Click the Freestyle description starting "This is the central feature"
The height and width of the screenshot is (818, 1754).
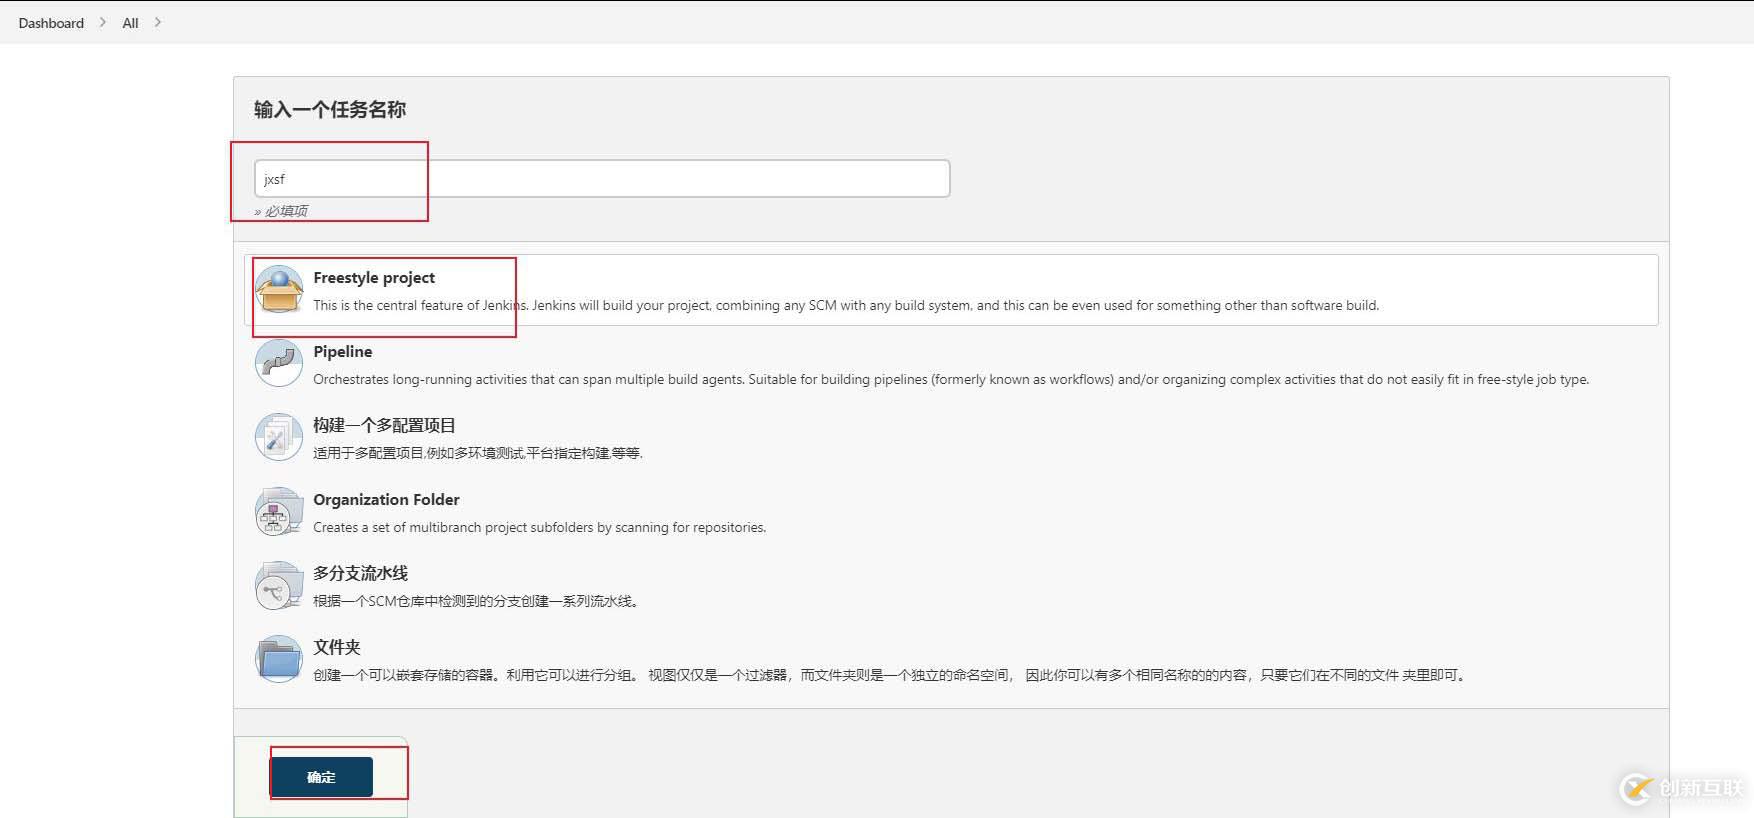(x=846, y=306)
